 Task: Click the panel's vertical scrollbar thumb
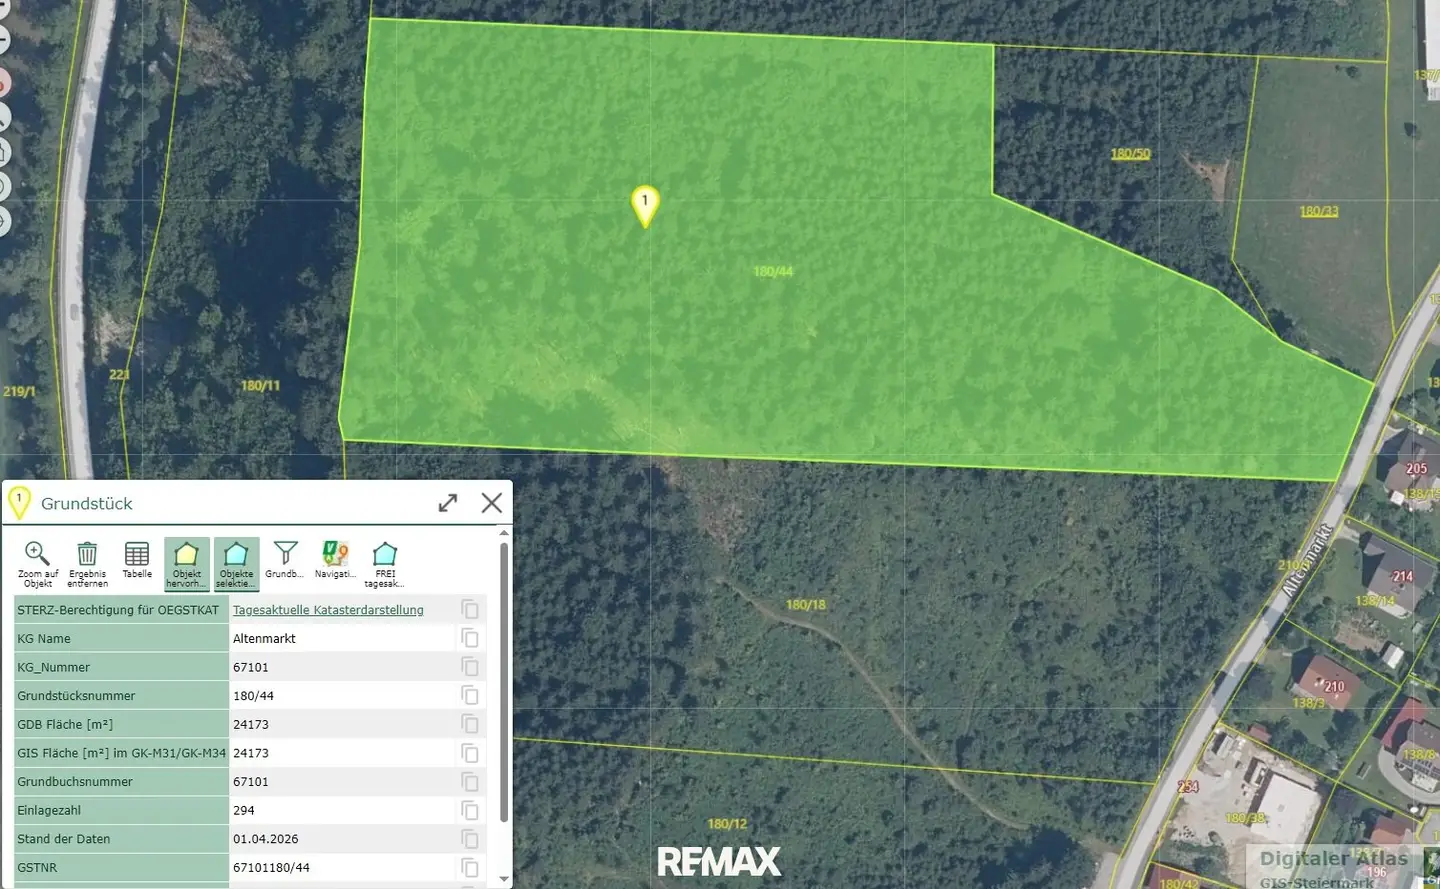(x=503, y=683)
